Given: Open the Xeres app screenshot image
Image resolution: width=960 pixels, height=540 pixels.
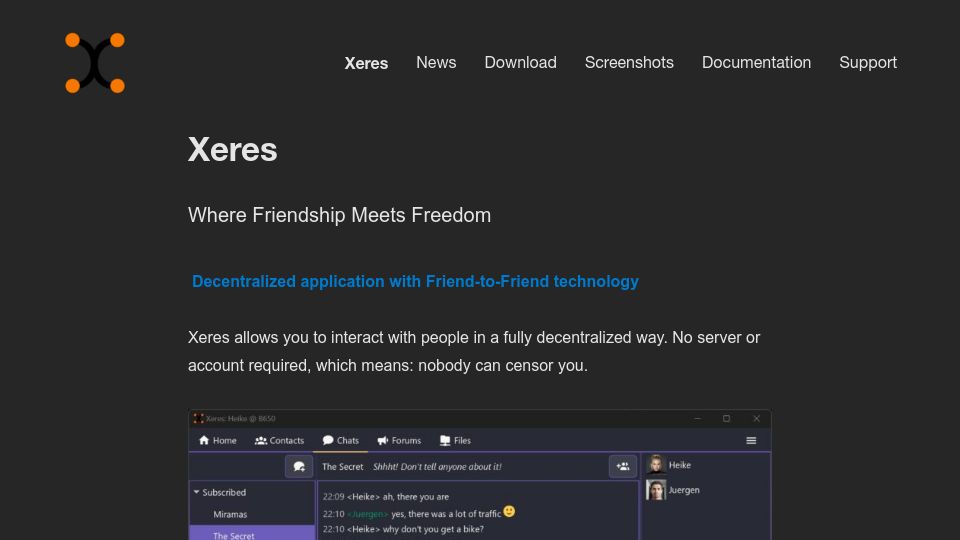Looking at the screenshot, I should click(479, 474).
